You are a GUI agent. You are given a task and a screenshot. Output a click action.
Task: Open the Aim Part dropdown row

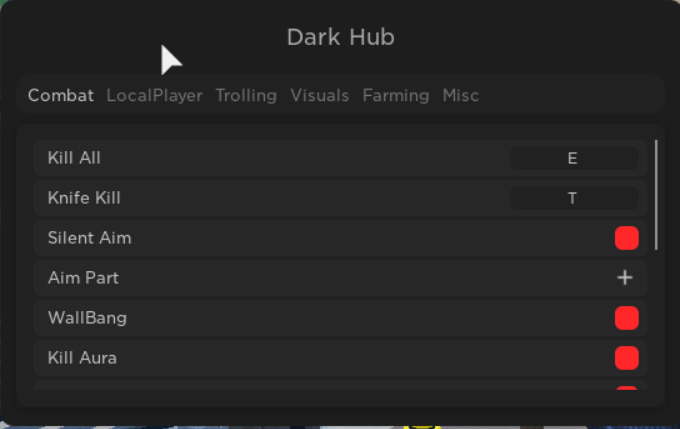pos(340,278)
